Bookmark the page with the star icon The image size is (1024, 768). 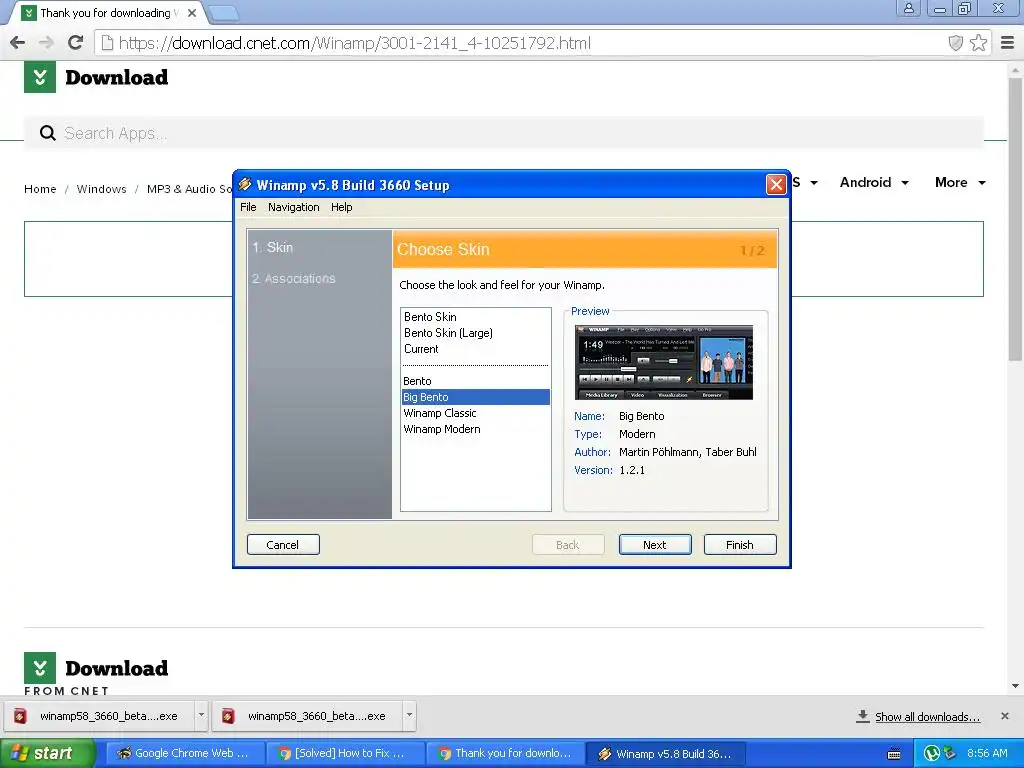(x=978, y=43)
